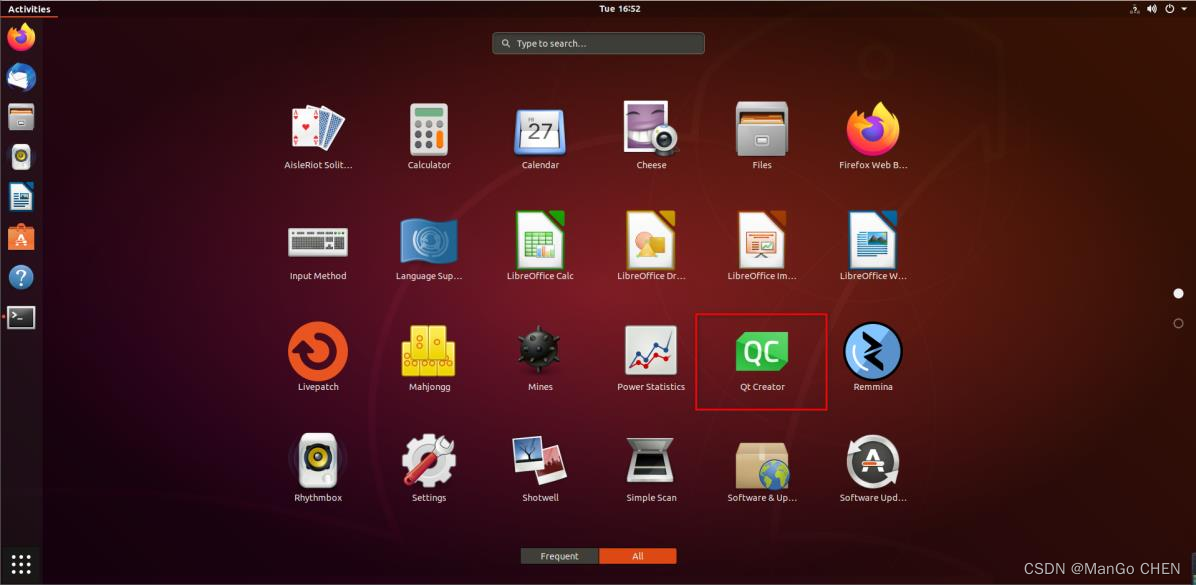Screen dimensions: 1196x585
Task: Open the Help icon in the dock
Action: [x=21, y=277]
